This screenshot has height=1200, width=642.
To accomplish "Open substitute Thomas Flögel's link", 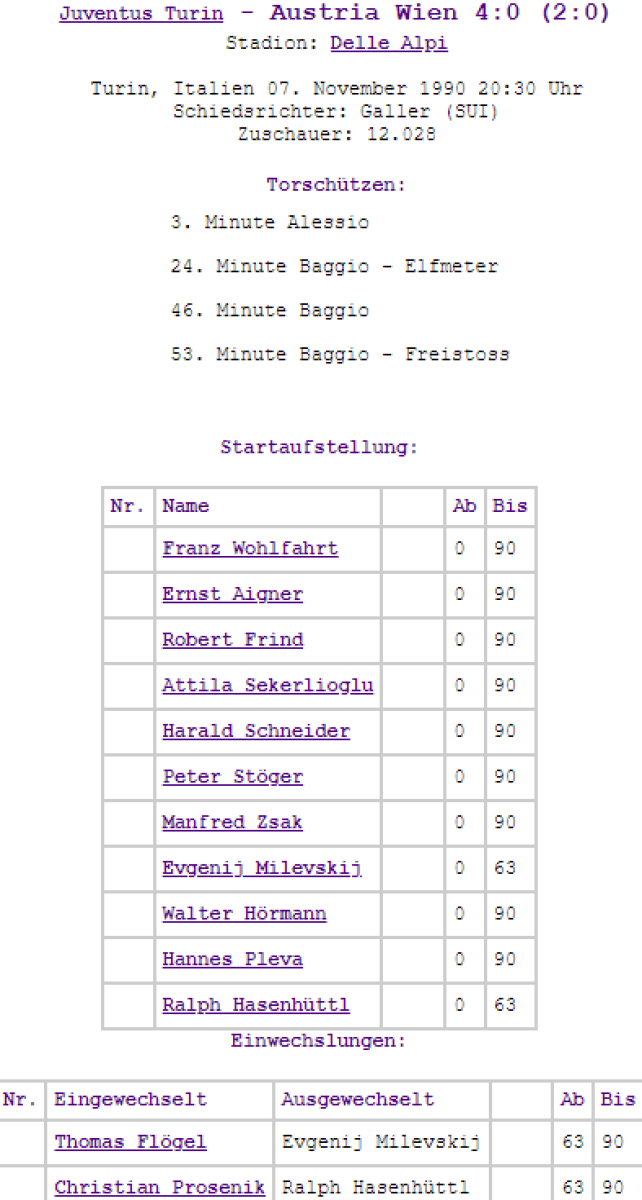I will [130, 1142].
